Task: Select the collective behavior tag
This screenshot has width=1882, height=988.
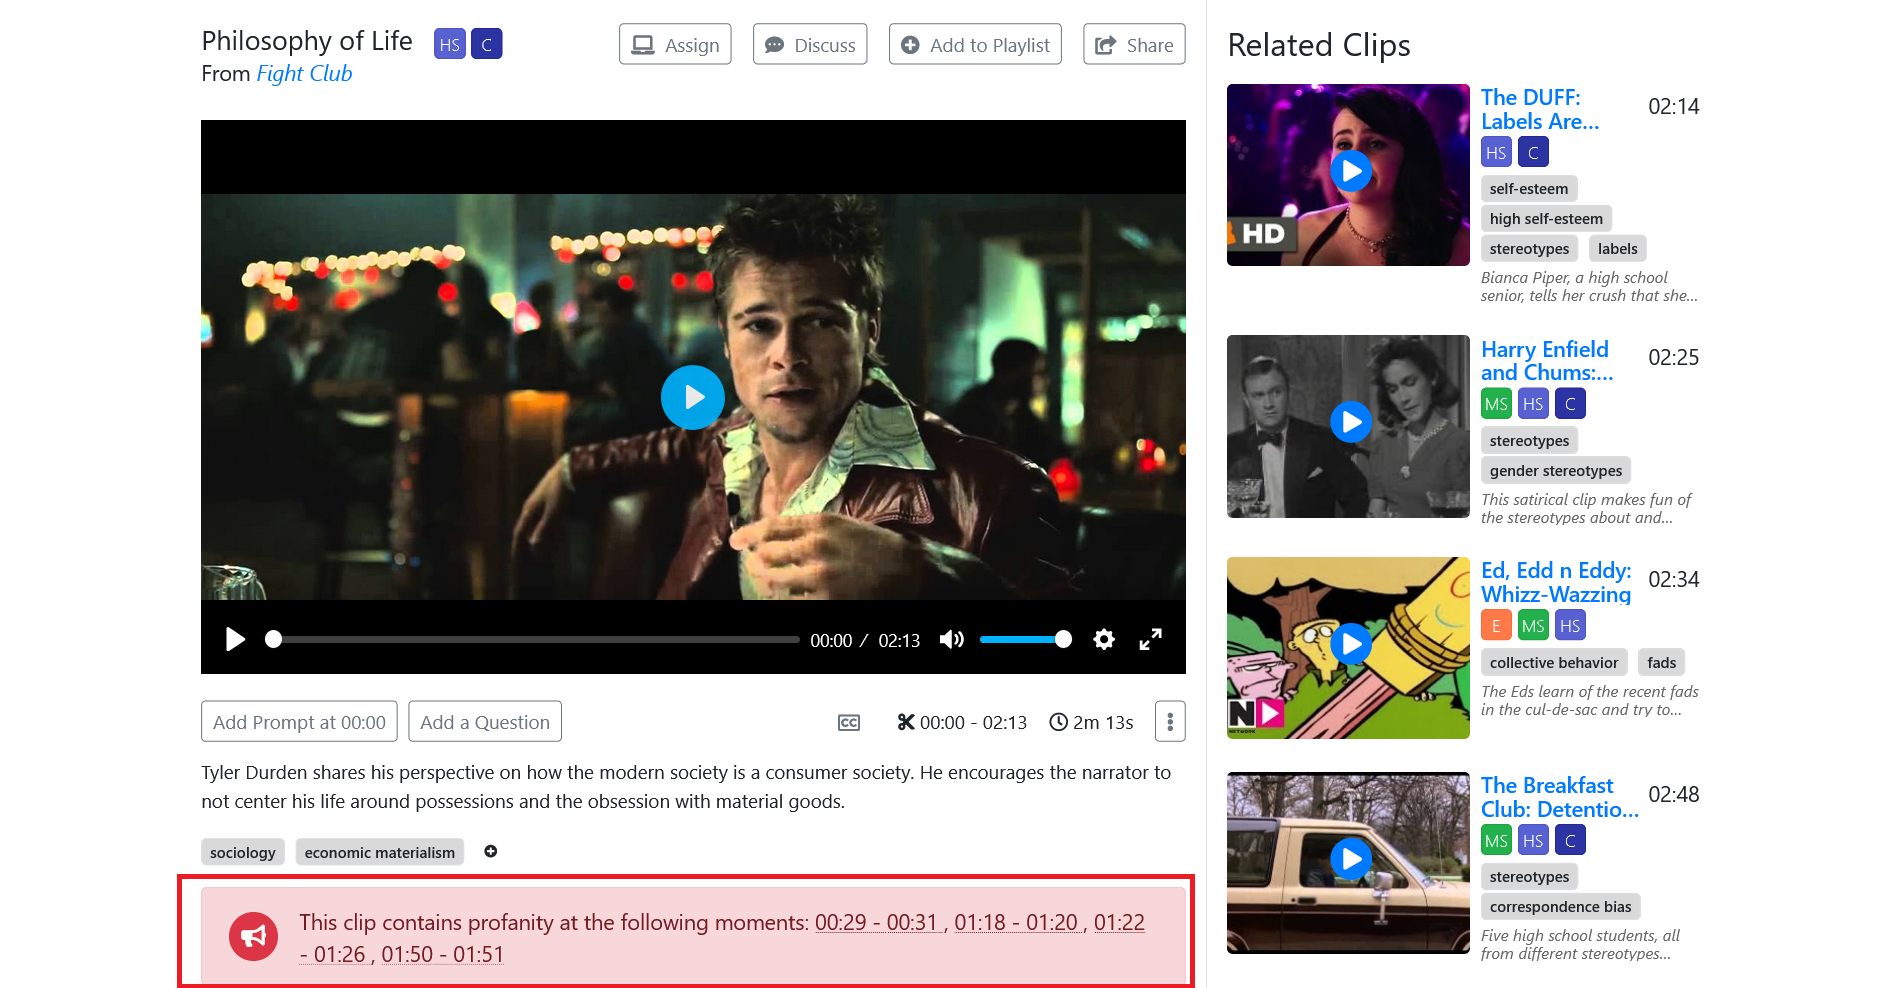Action: pos(1554,662)
